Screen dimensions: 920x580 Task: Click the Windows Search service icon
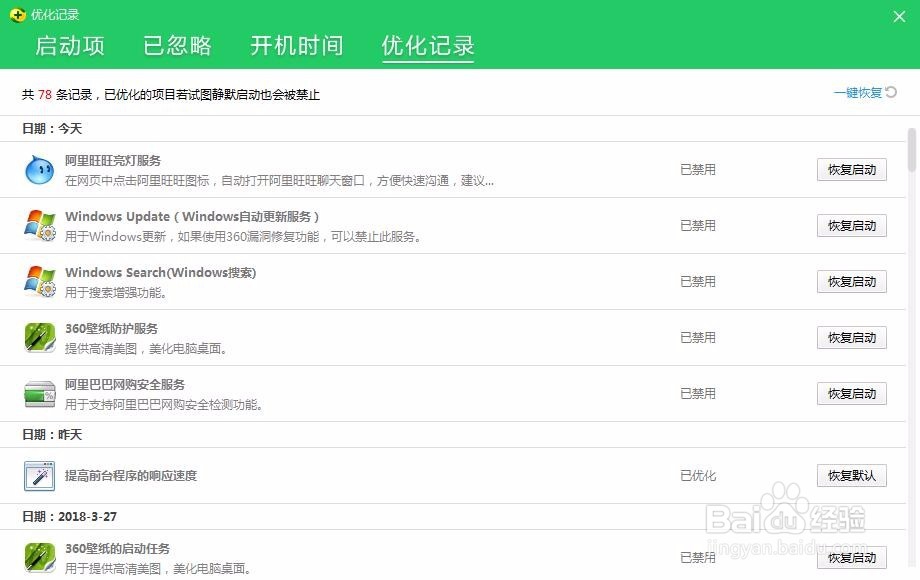(40, 281)
